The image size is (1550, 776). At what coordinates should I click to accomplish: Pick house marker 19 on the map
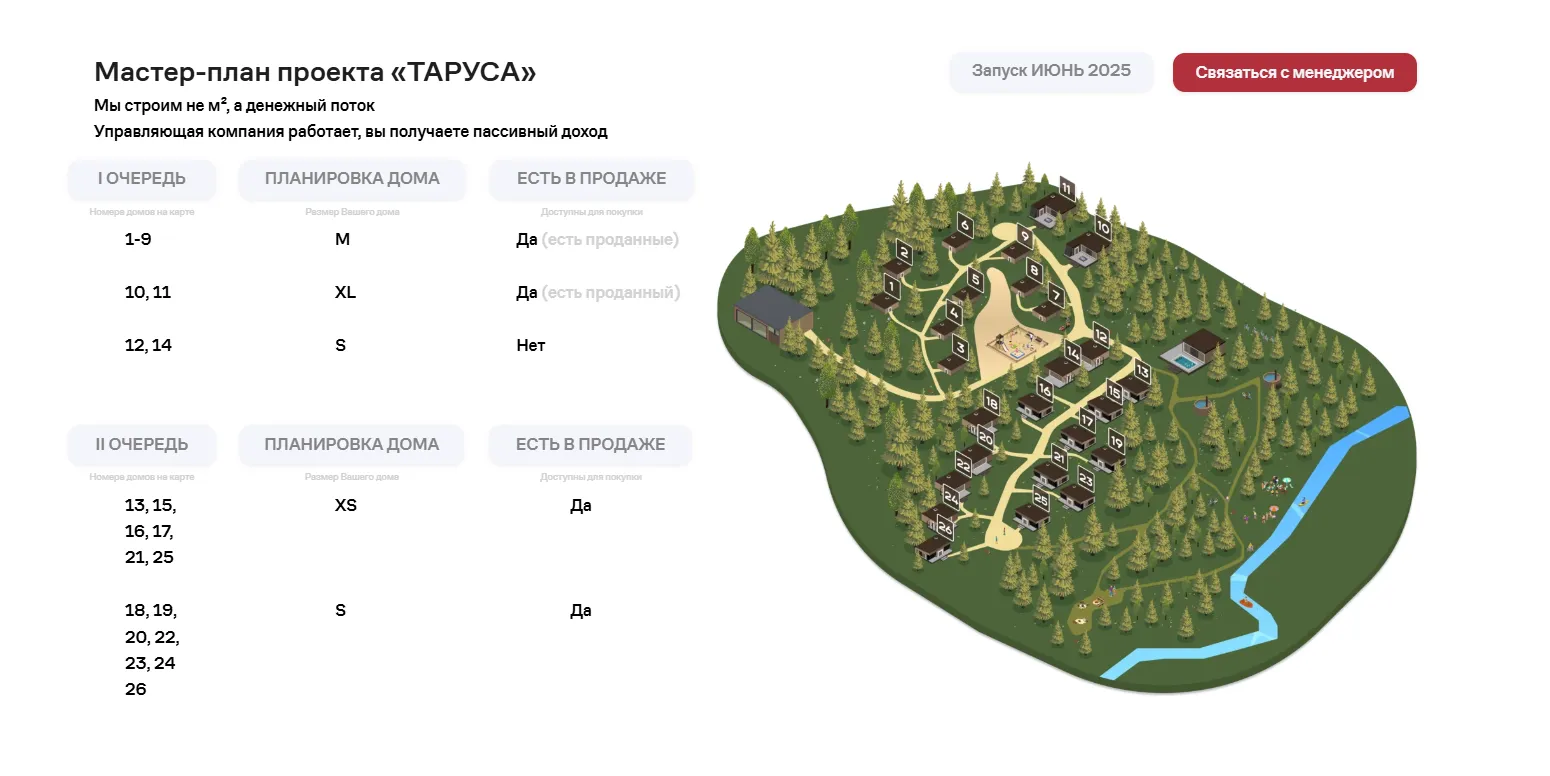tap(1116, 442)
